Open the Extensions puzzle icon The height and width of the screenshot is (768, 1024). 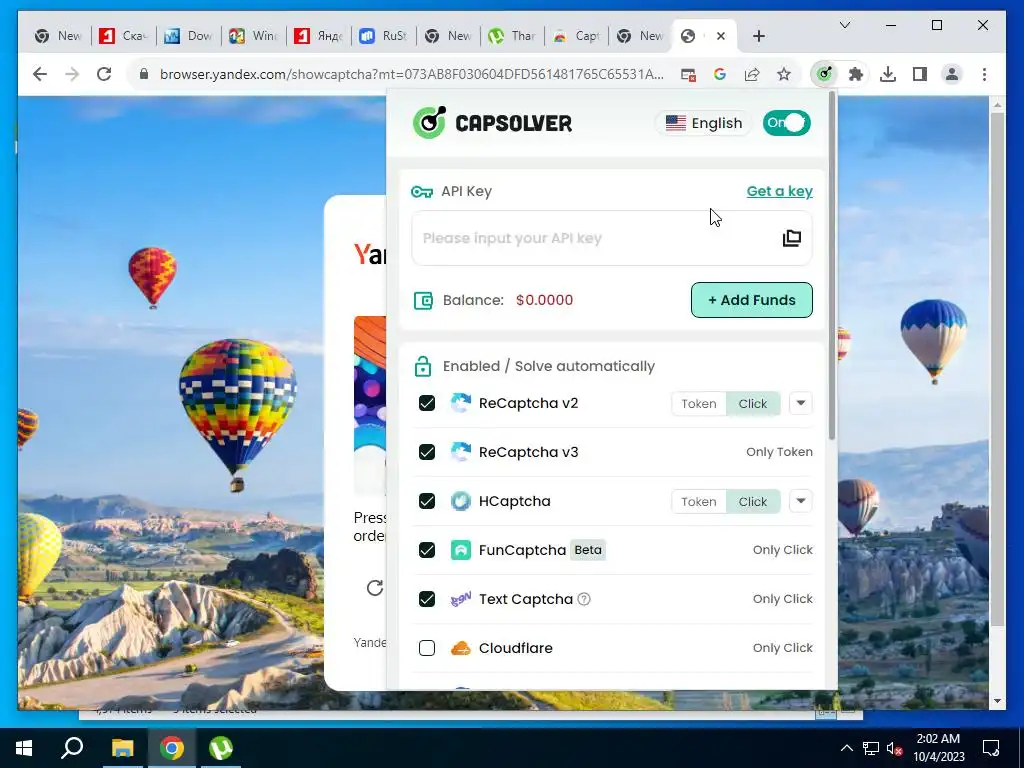pyautogui.click(x=856, y=74)
